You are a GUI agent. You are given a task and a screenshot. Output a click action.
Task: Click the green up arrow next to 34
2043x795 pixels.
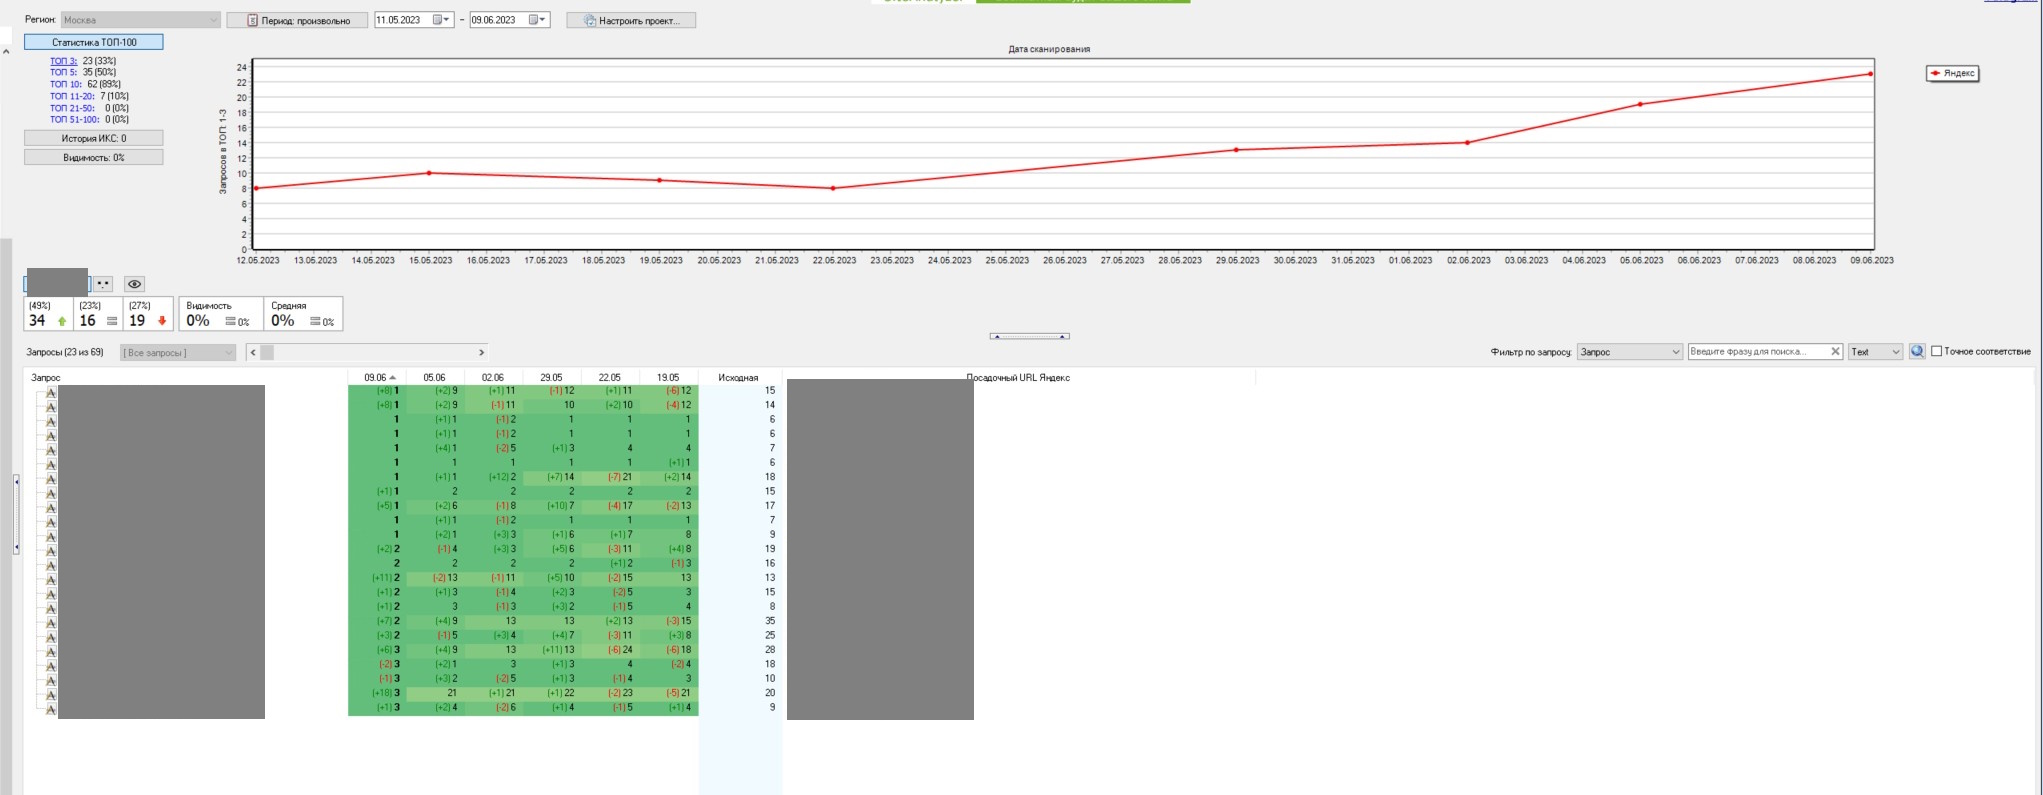point(62,321)
